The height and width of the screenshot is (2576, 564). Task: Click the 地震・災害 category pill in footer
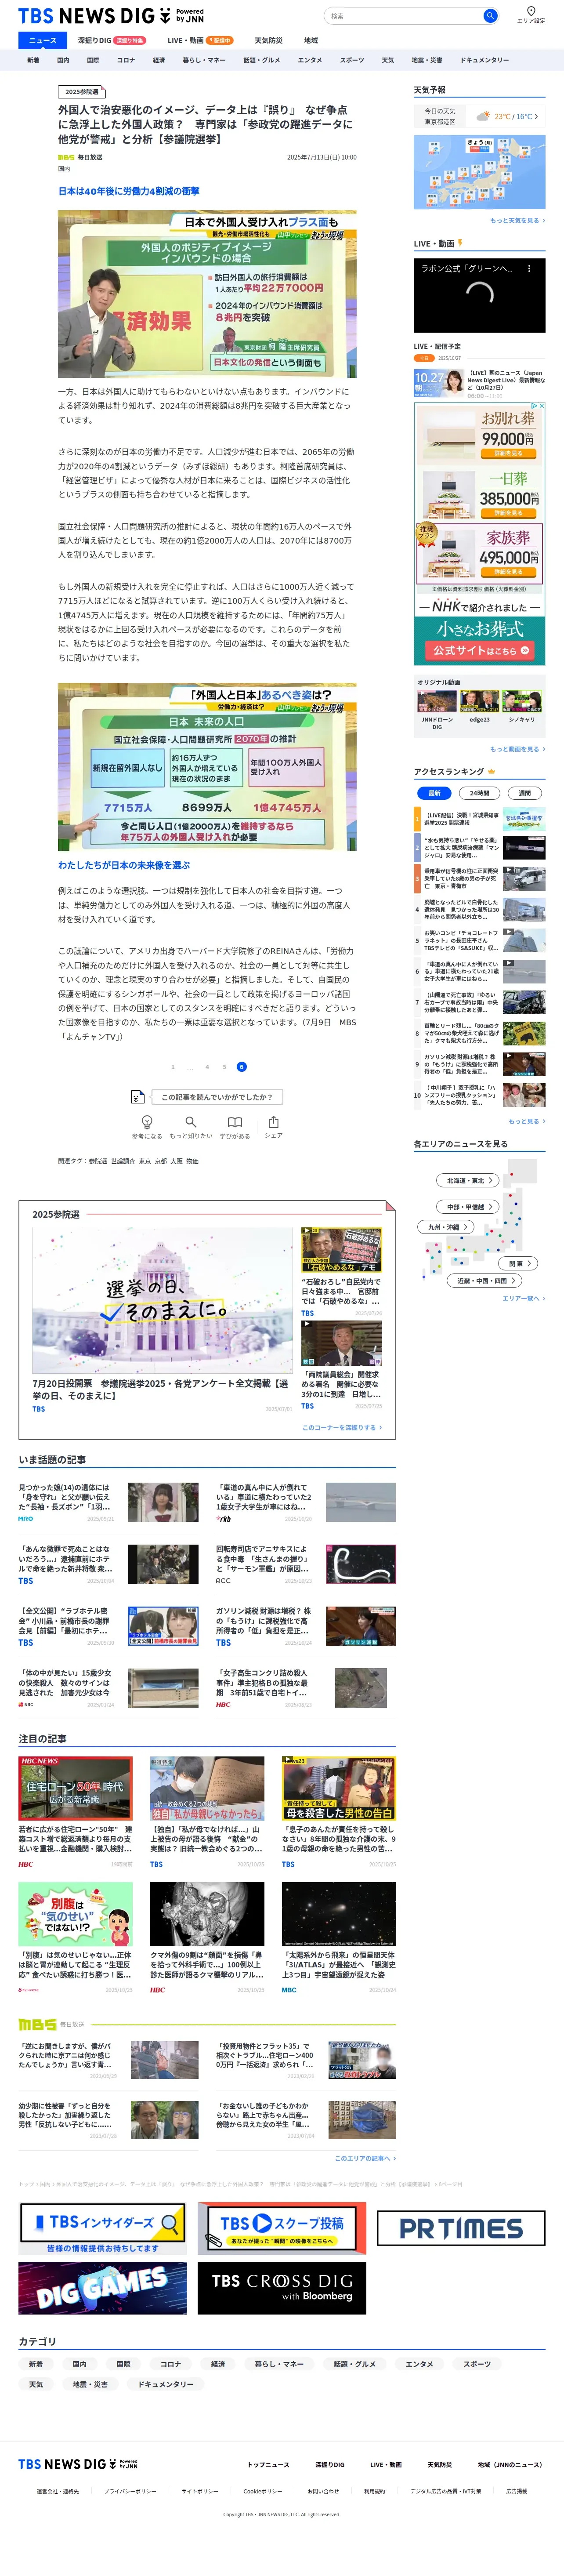coord(90,2384)
